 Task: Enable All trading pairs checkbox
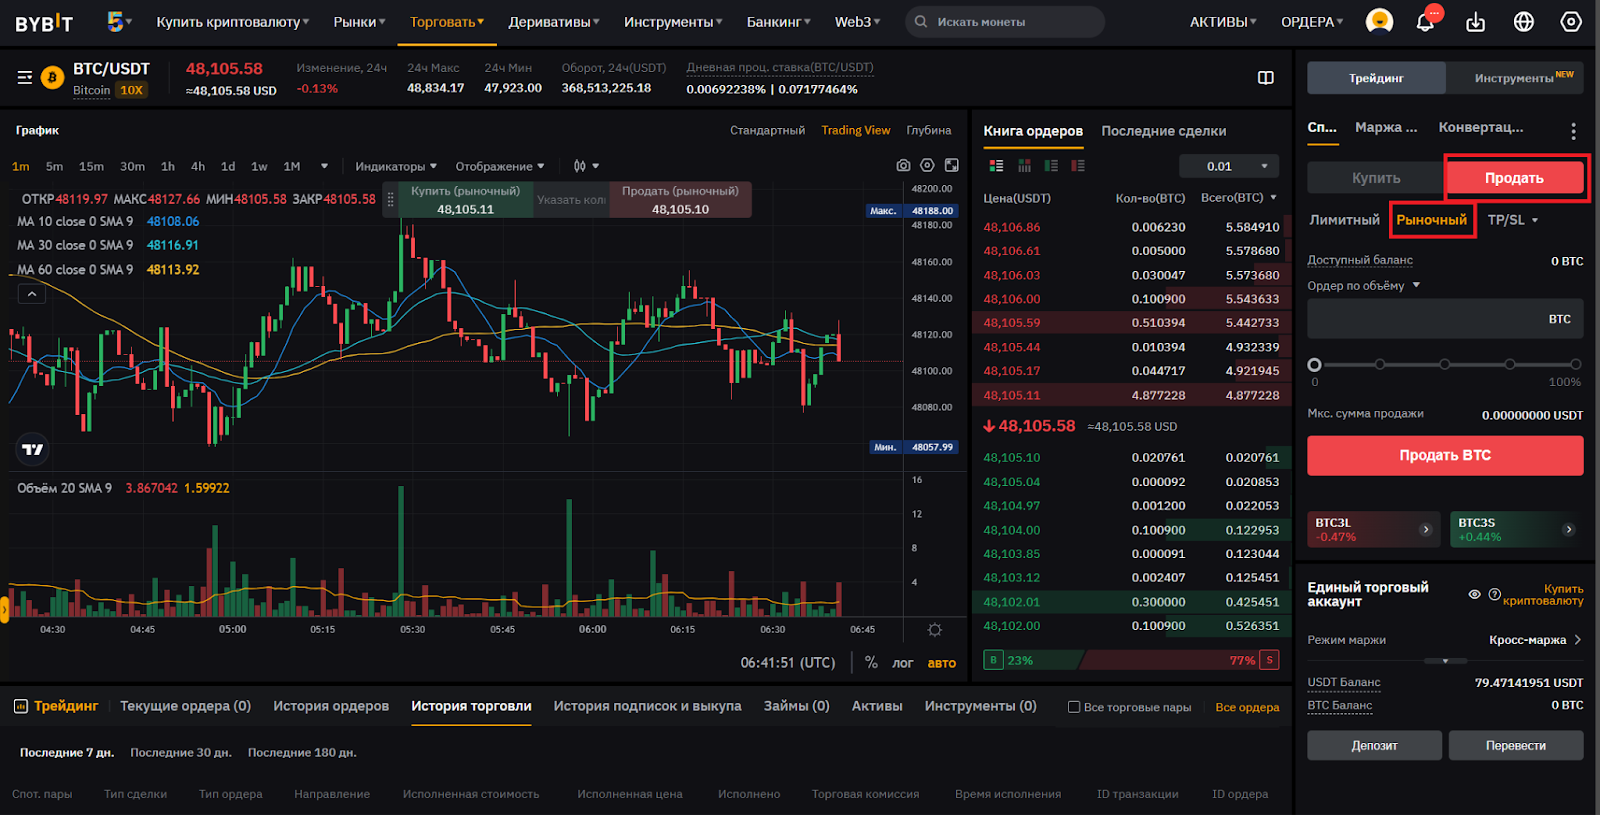click(1074, 707)
